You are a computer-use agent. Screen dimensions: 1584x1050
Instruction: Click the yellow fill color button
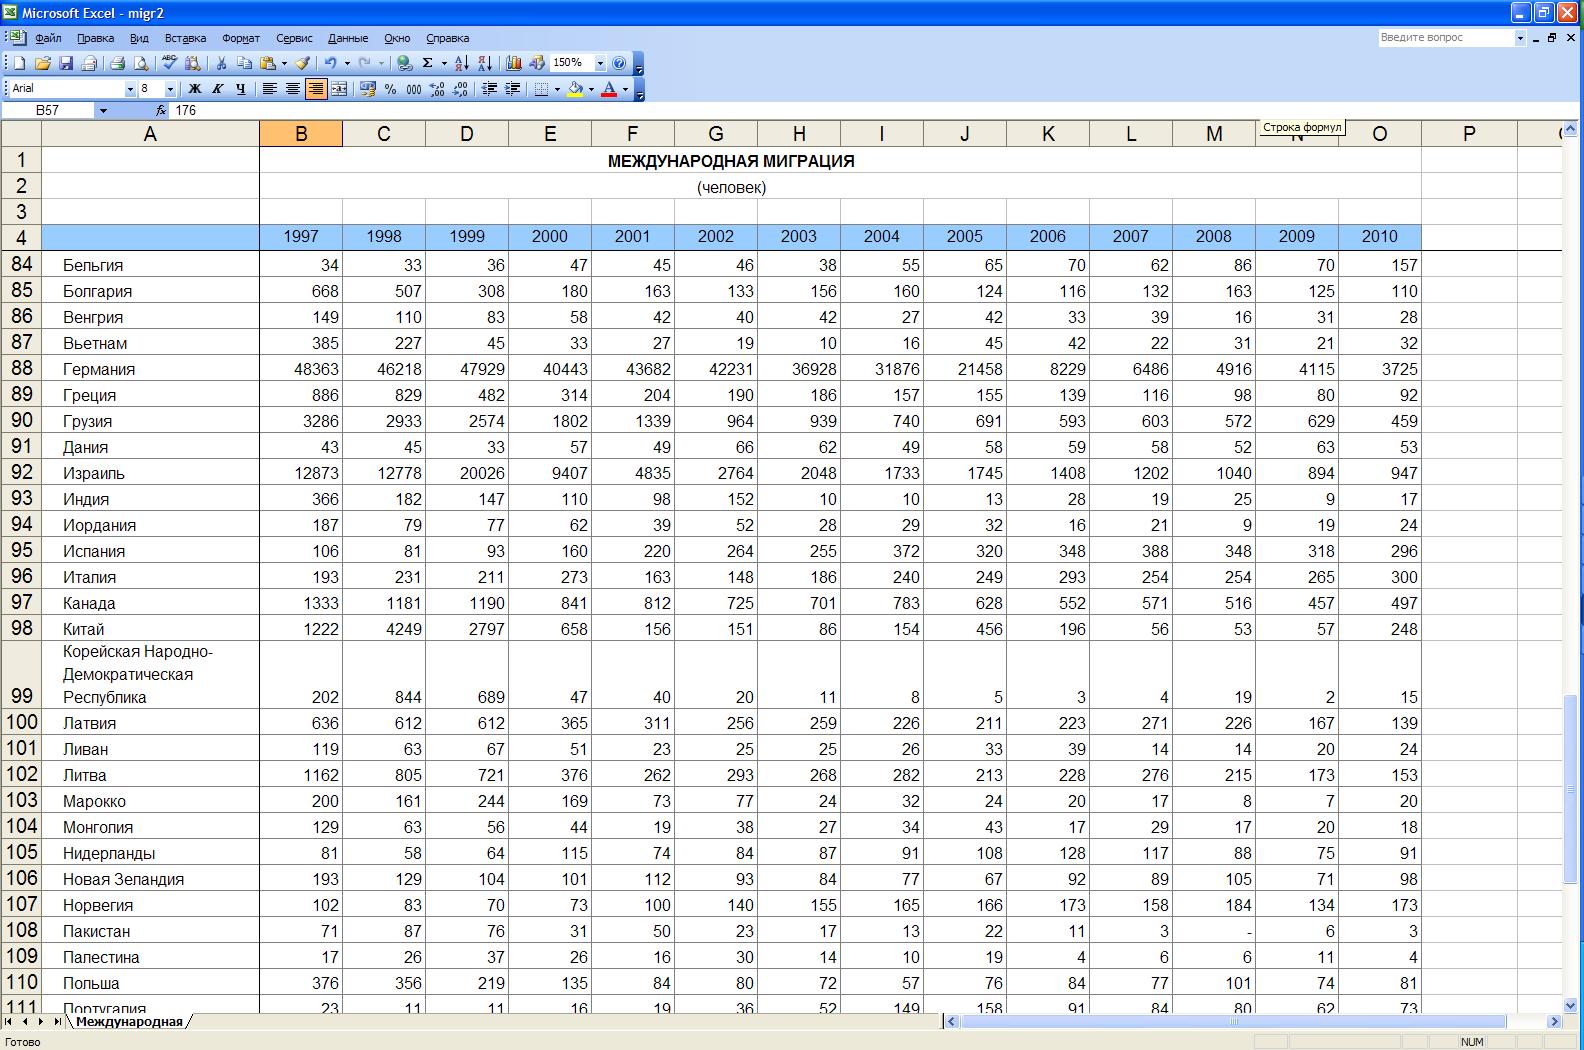(x=575, y=89)
